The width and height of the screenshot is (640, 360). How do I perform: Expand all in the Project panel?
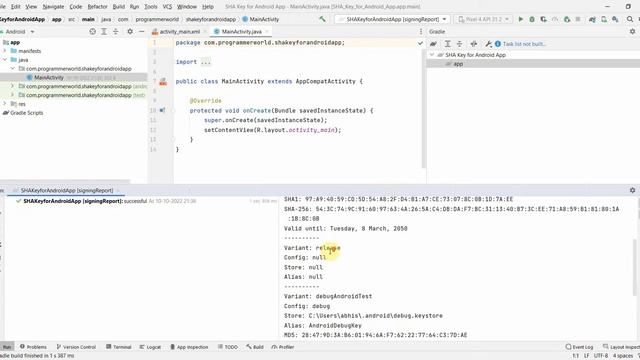pos(104,31)
